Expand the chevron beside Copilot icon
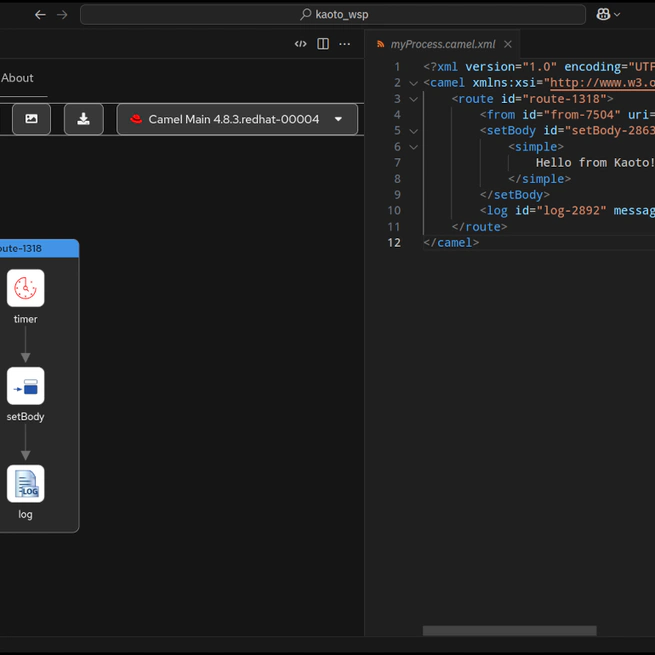 [x=617, y=15]
